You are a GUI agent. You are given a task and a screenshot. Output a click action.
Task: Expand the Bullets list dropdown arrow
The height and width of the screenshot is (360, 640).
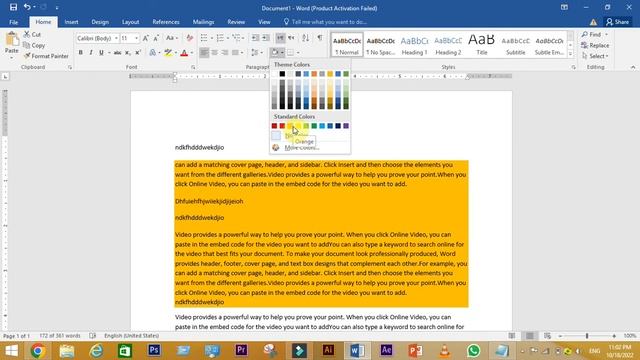click(211, 38)
